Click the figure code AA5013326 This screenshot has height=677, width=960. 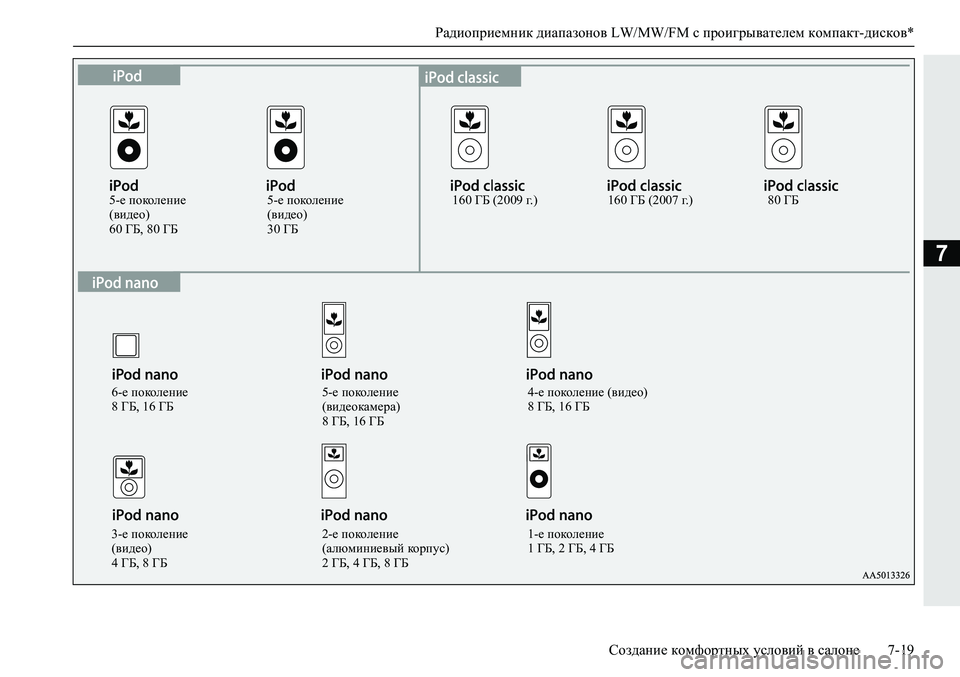pos(886,575)
